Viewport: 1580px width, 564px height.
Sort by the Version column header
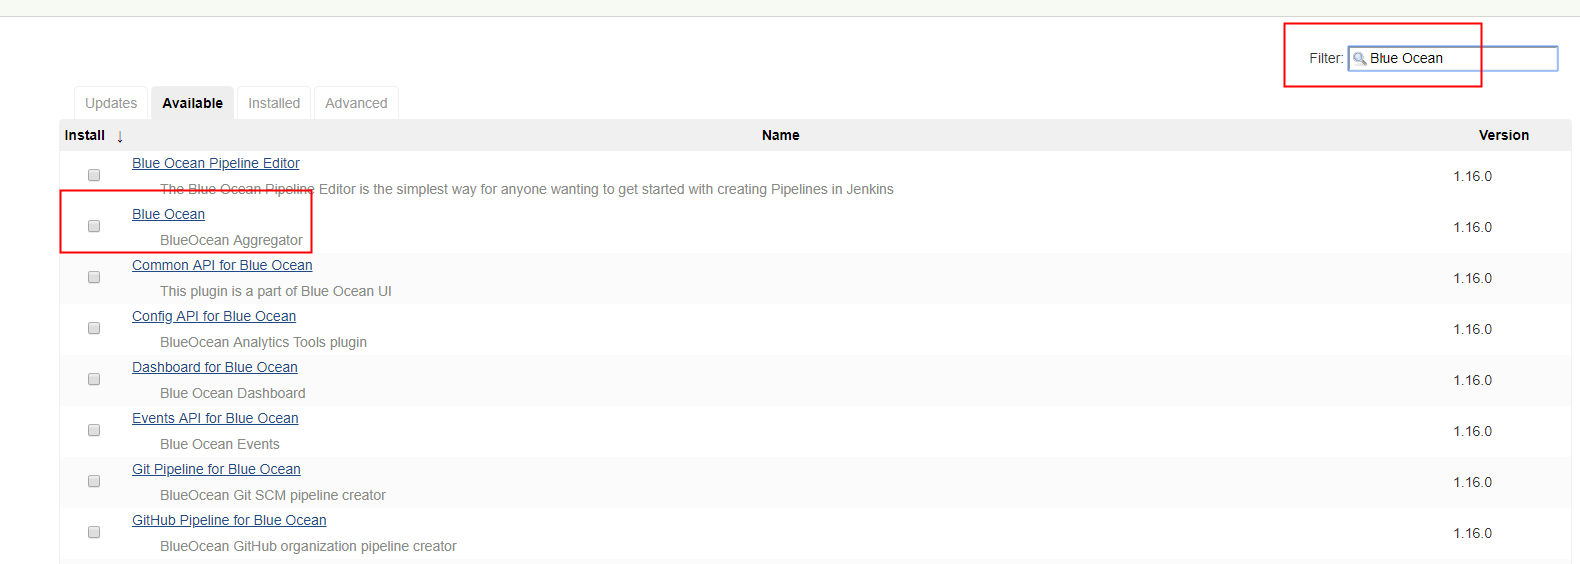(1504, 135)
